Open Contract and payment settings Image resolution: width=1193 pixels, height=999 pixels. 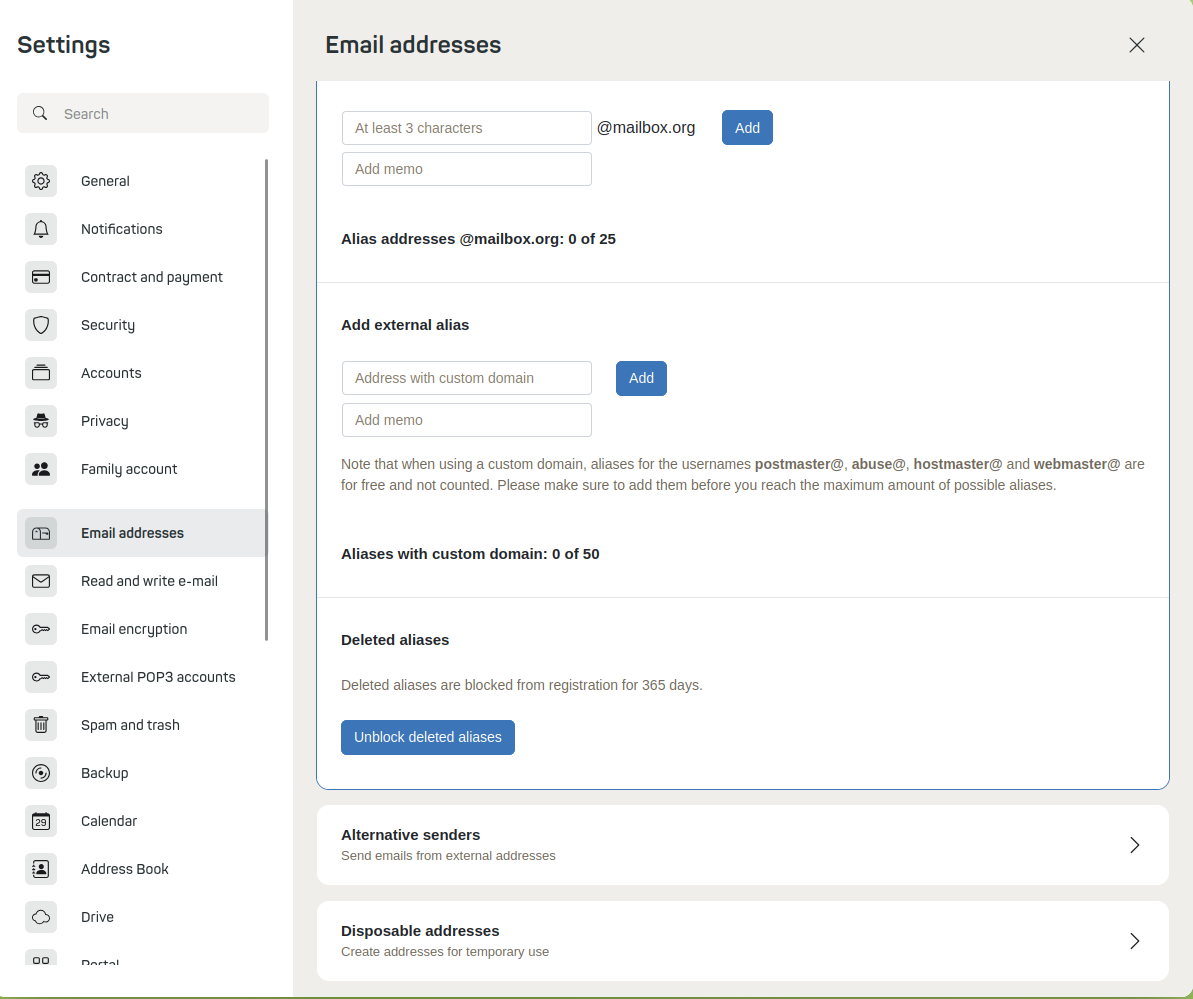click(151, 277)
